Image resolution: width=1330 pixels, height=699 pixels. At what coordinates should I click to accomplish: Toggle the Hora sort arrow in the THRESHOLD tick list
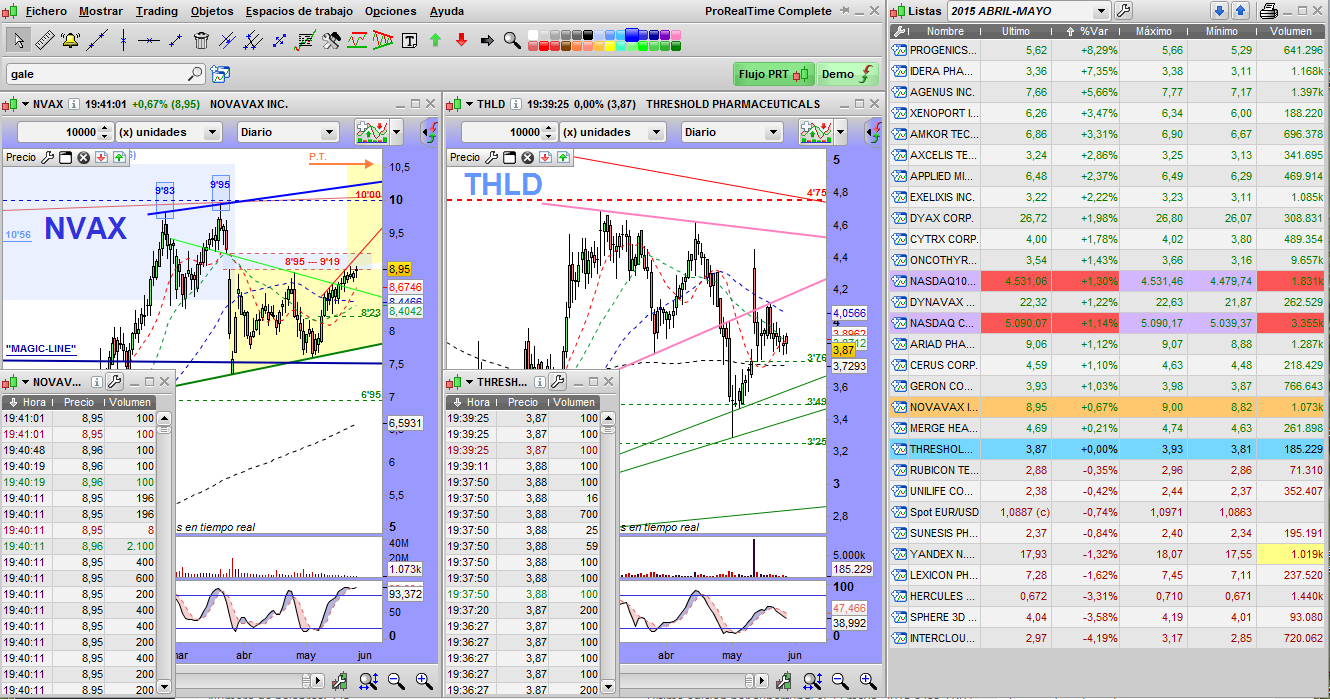(x=458, y=402)
